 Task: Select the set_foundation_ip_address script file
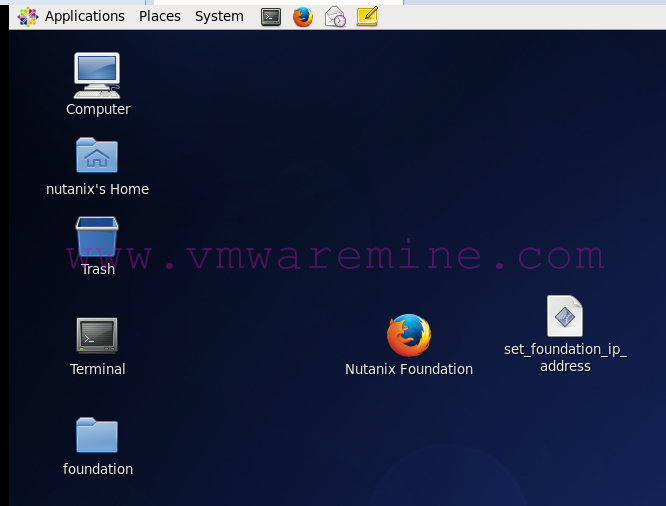[x=565, y=316]
